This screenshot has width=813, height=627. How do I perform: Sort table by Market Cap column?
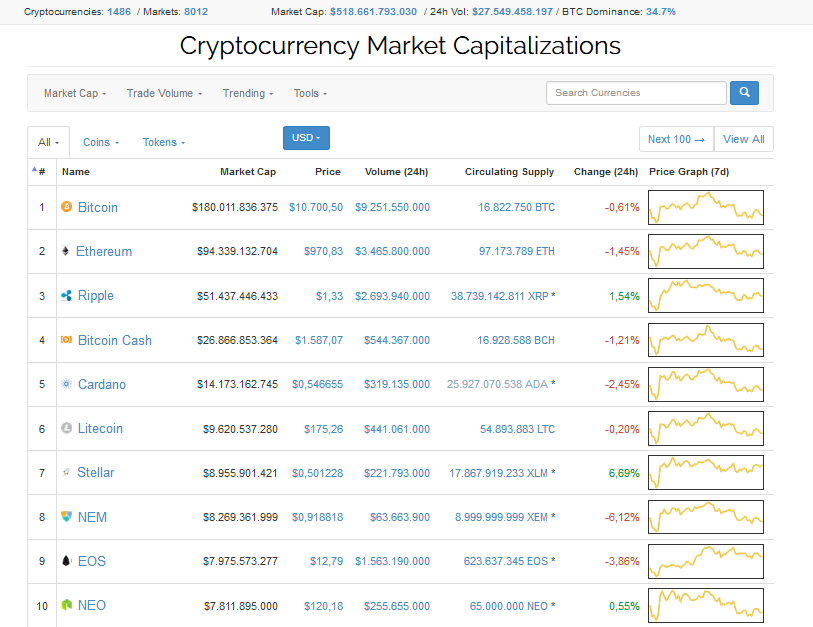[x=248, y=172]
